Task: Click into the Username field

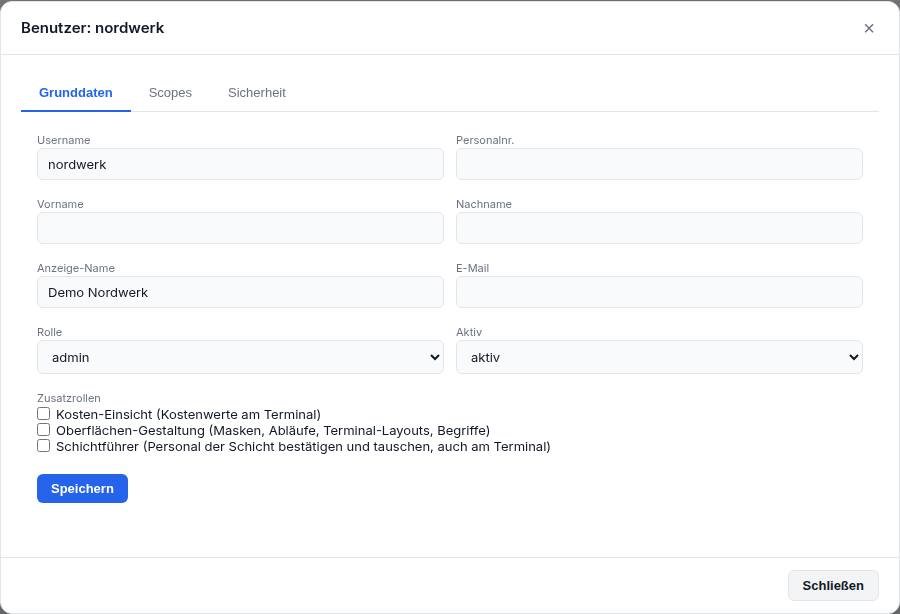Action: (x=240, y=164)
